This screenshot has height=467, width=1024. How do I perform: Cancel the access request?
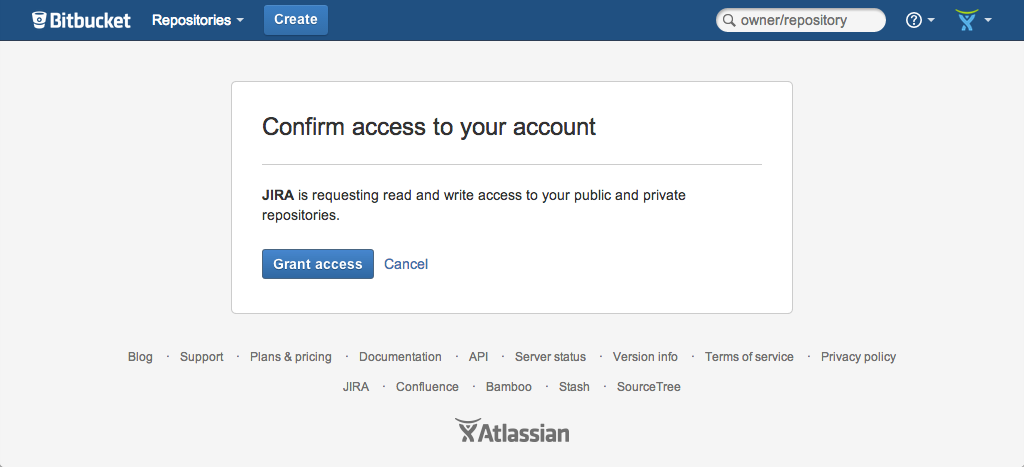point(406,264)
